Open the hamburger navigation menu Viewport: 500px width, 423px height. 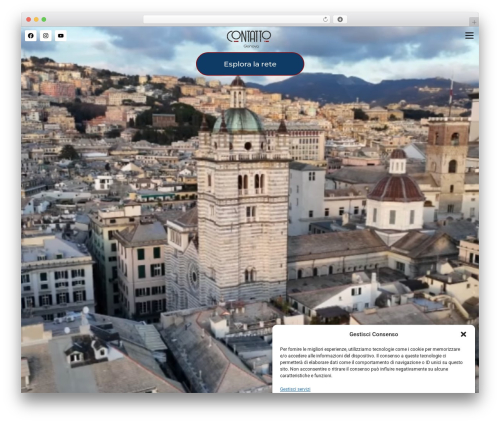coord(469,35)
